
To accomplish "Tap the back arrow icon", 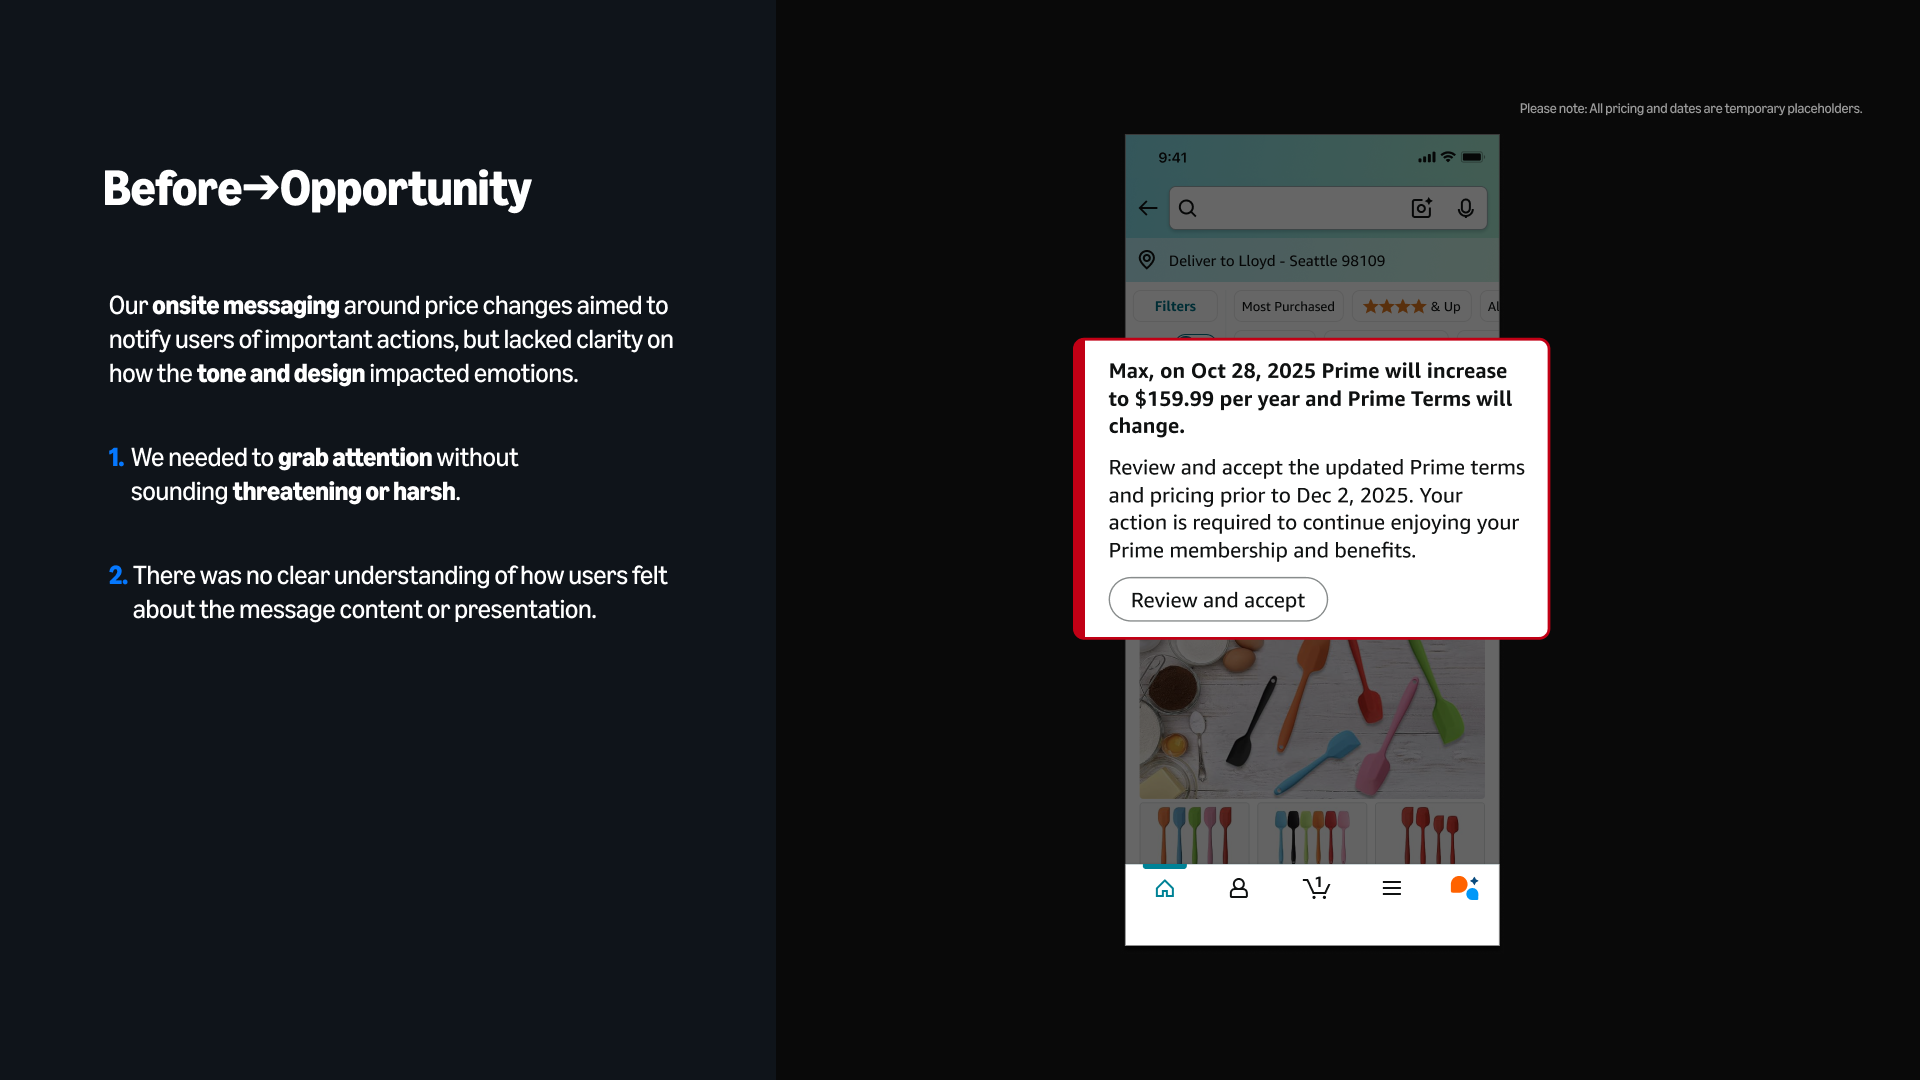I will tap(1147, 208).
